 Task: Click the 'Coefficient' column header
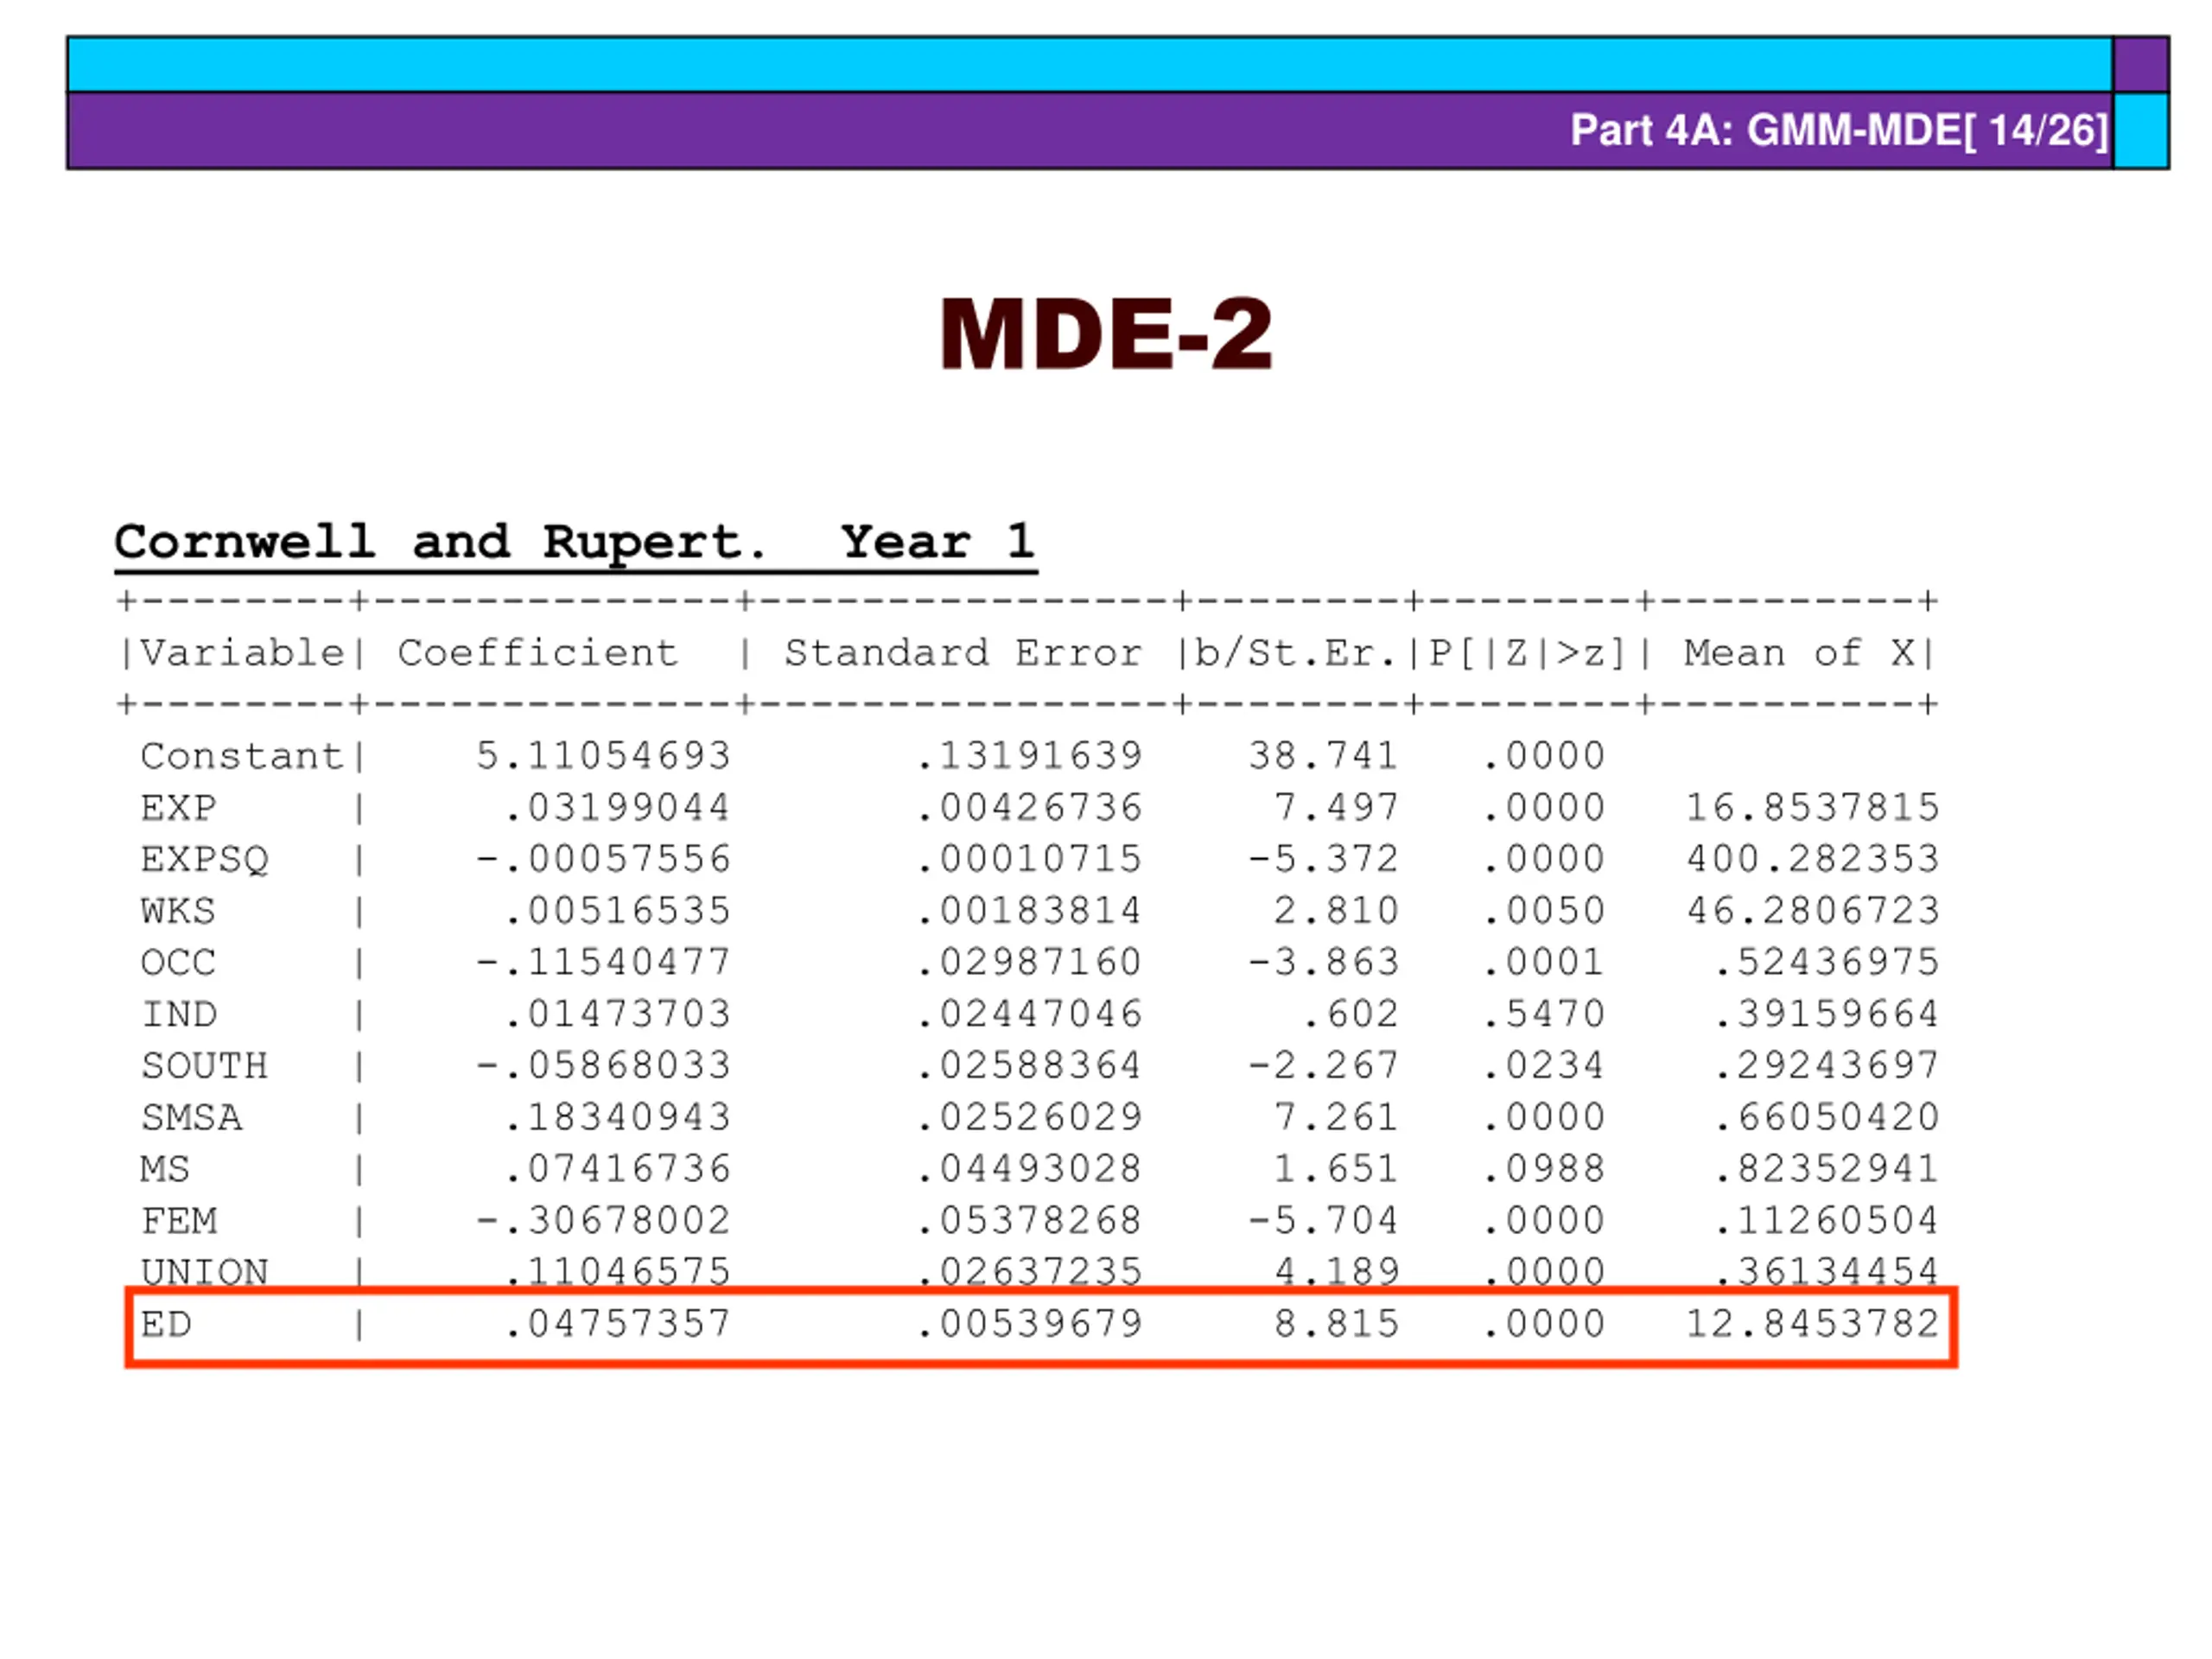pyautogui.click(x=538, y=653)
